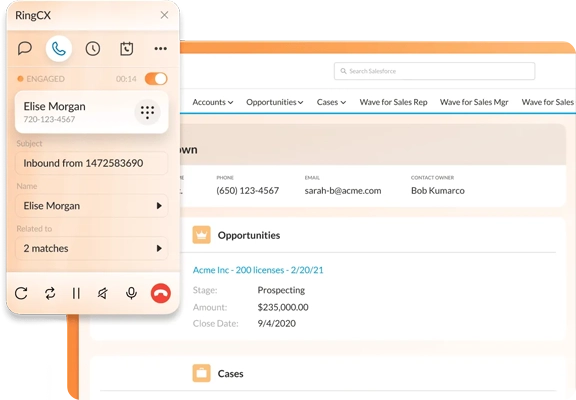Mute the microphone
The width and height of the screenshot is (576, 400).
pyautogui.click(x=131, y=293)
